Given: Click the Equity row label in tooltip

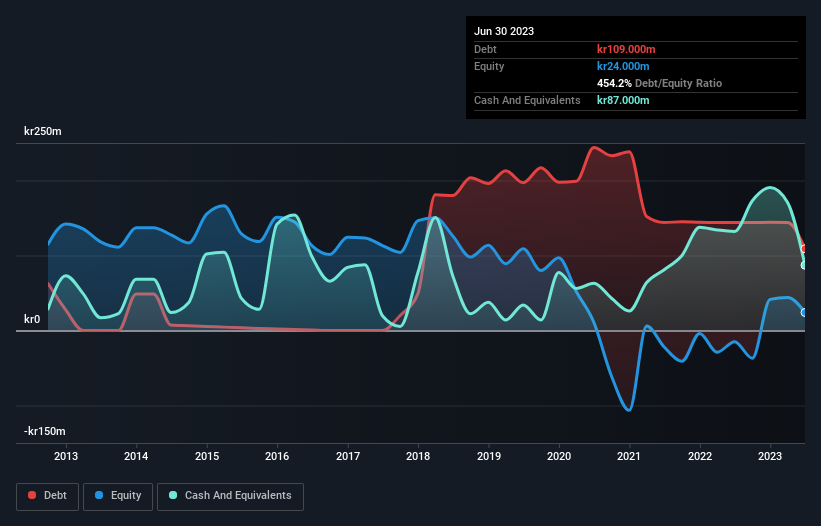Looking at the screenshot, I should (489, 66).
